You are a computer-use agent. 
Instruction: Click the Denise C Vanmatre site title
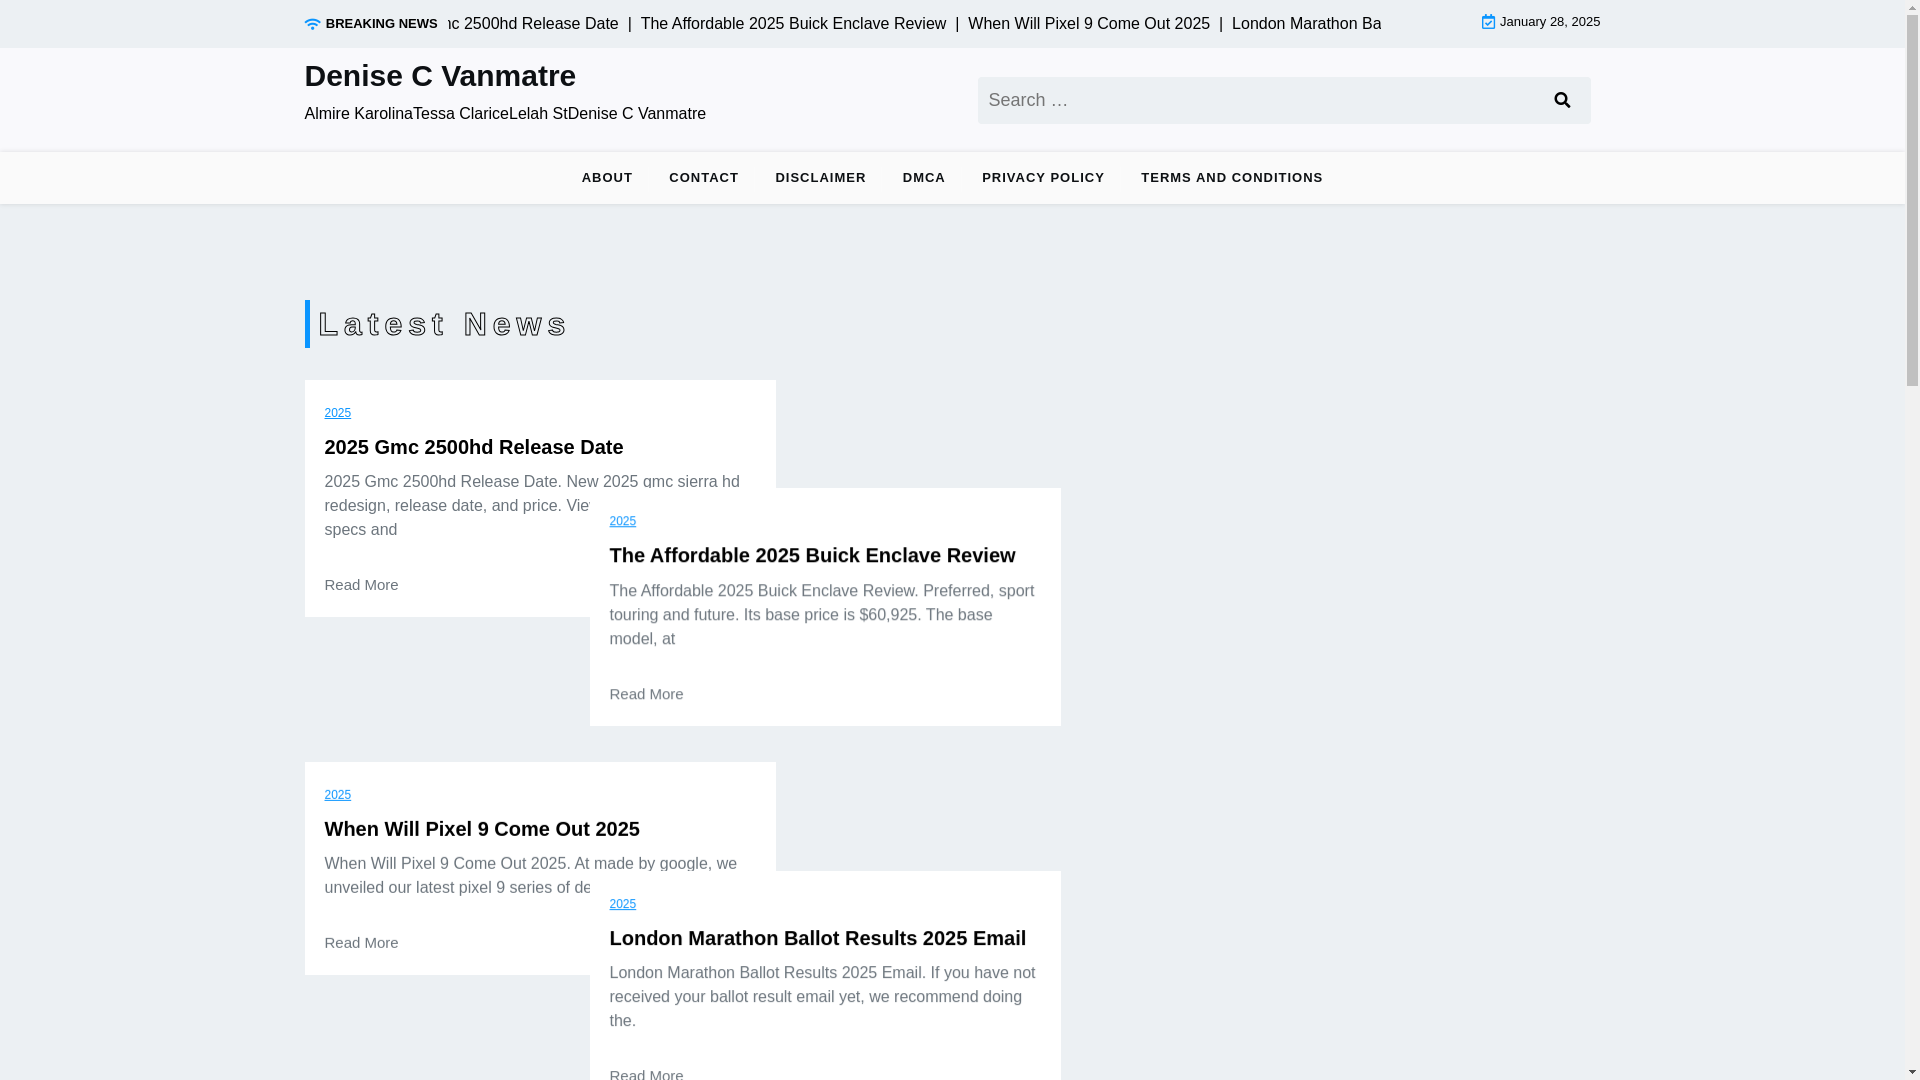[440, 76]
